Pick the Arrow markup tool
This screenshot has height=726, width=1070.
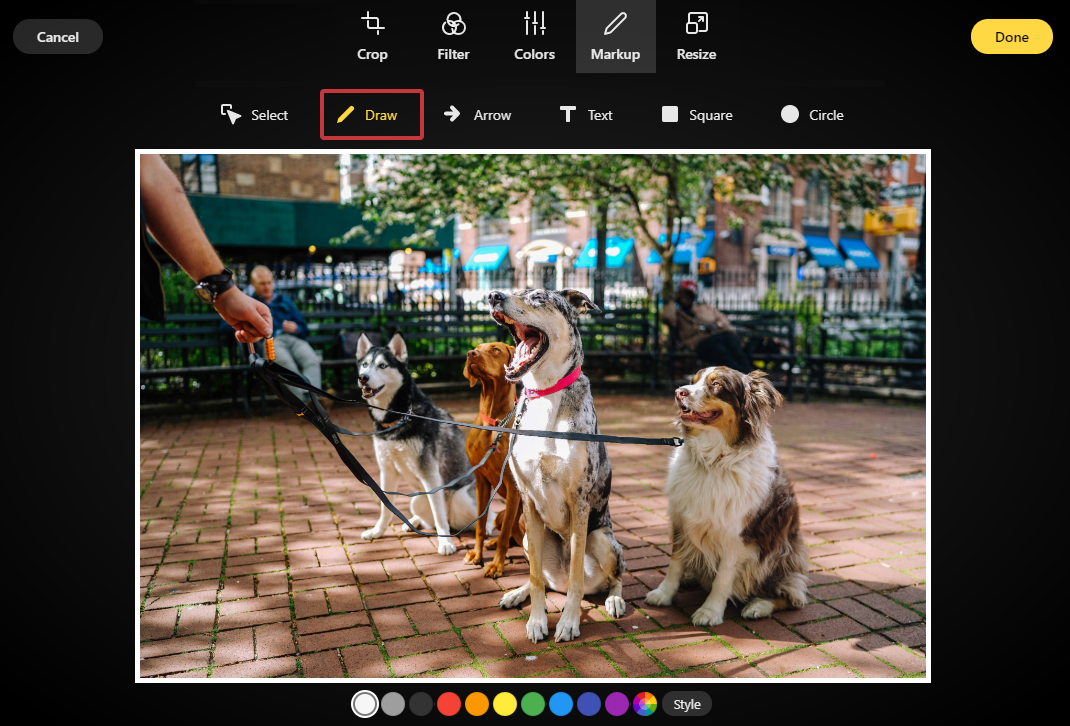pyautogui.click(x=478, y=115)
